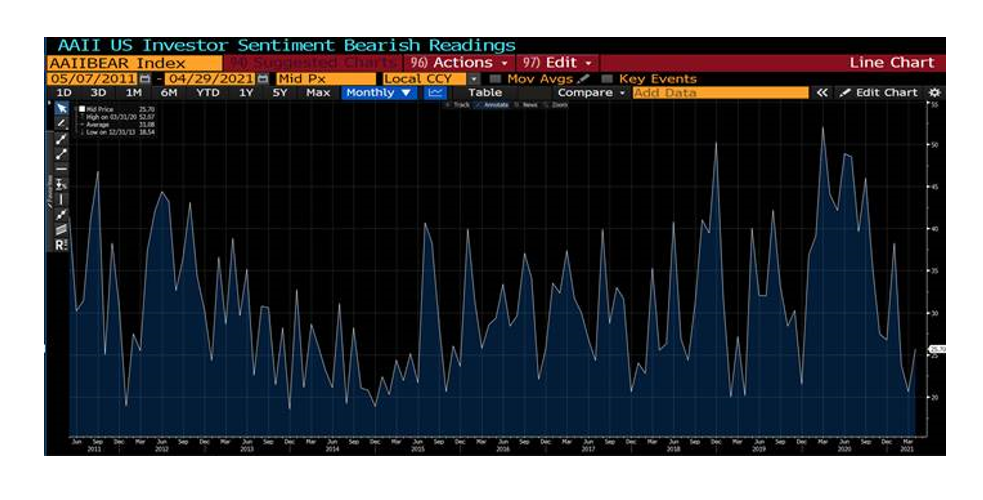Open the Mid Px field selector
Viewport: 983px width, 500px height.
tap(325, 79)
